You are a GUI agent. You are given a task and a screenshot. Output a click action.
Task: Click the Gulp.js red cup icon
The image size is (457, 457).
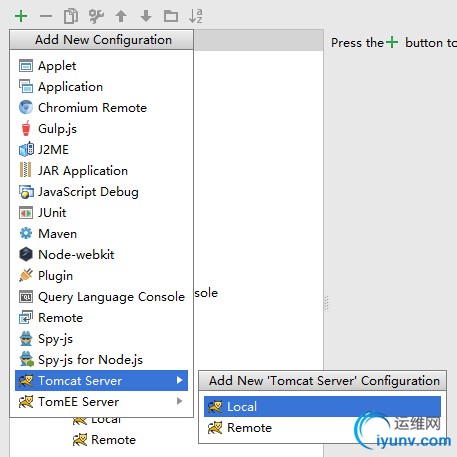pos(26,129)
